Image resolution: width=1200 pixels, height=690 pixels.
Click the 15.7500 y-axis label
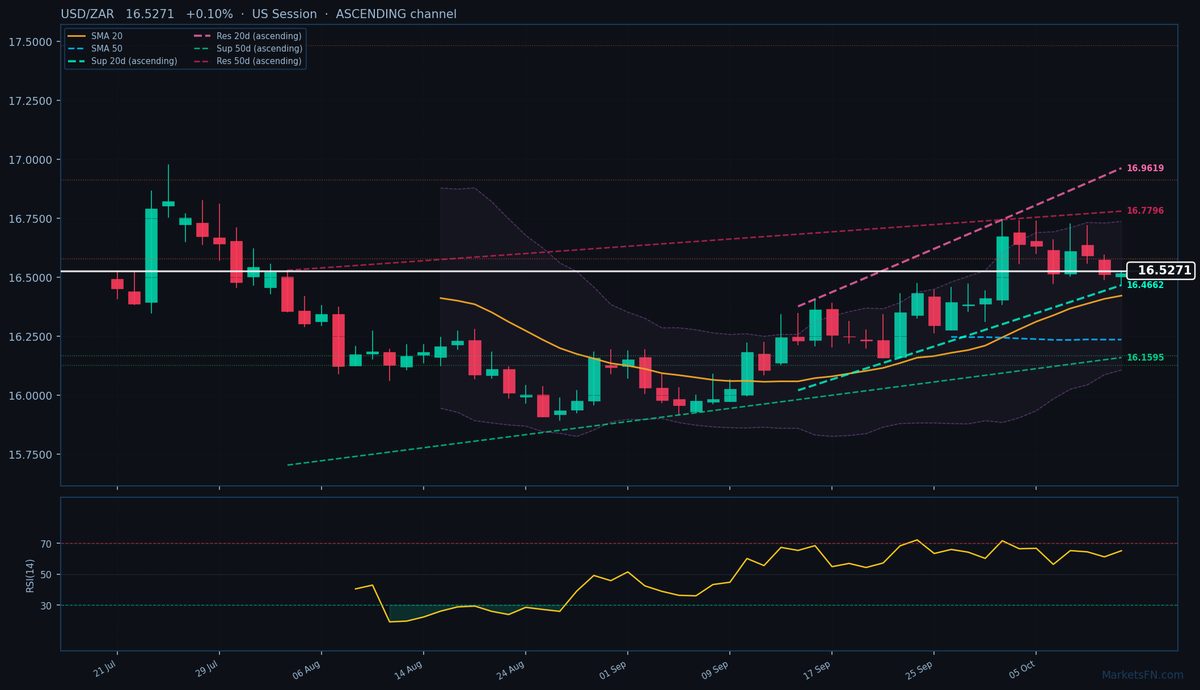click(x=30, y=455)
